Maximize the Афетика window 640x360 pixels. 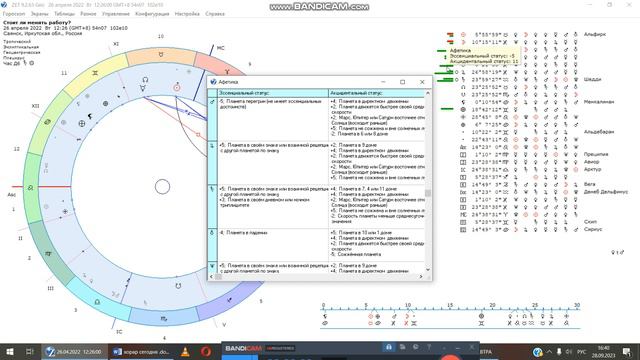pos(402,82)
